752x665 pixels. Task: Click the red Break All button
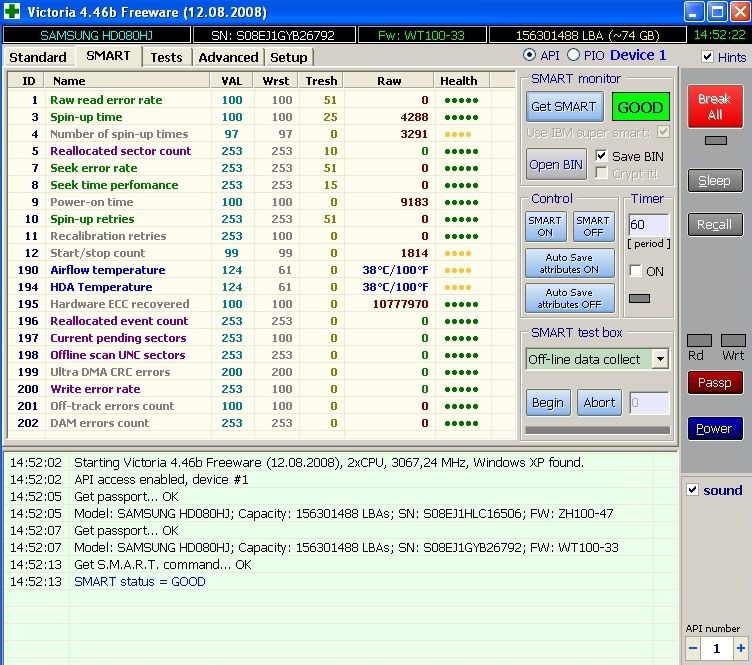(x=715, y=106)
